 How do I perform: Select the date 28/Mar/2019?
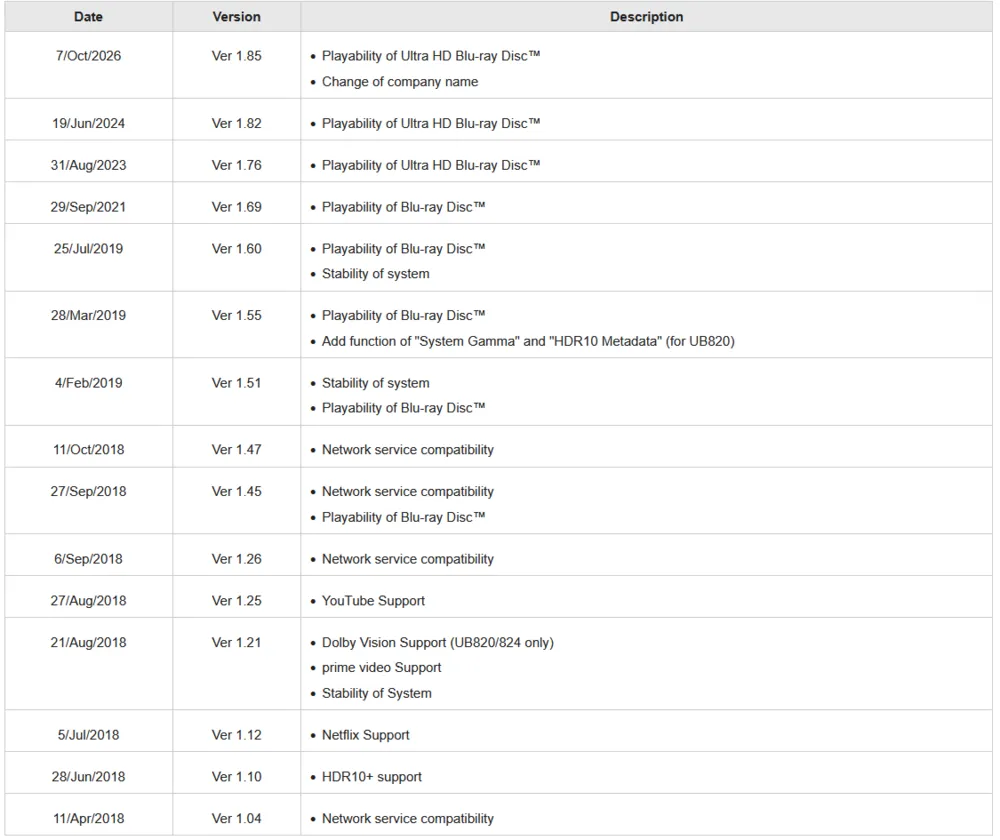pyautogui.click(x=88, y=316)
